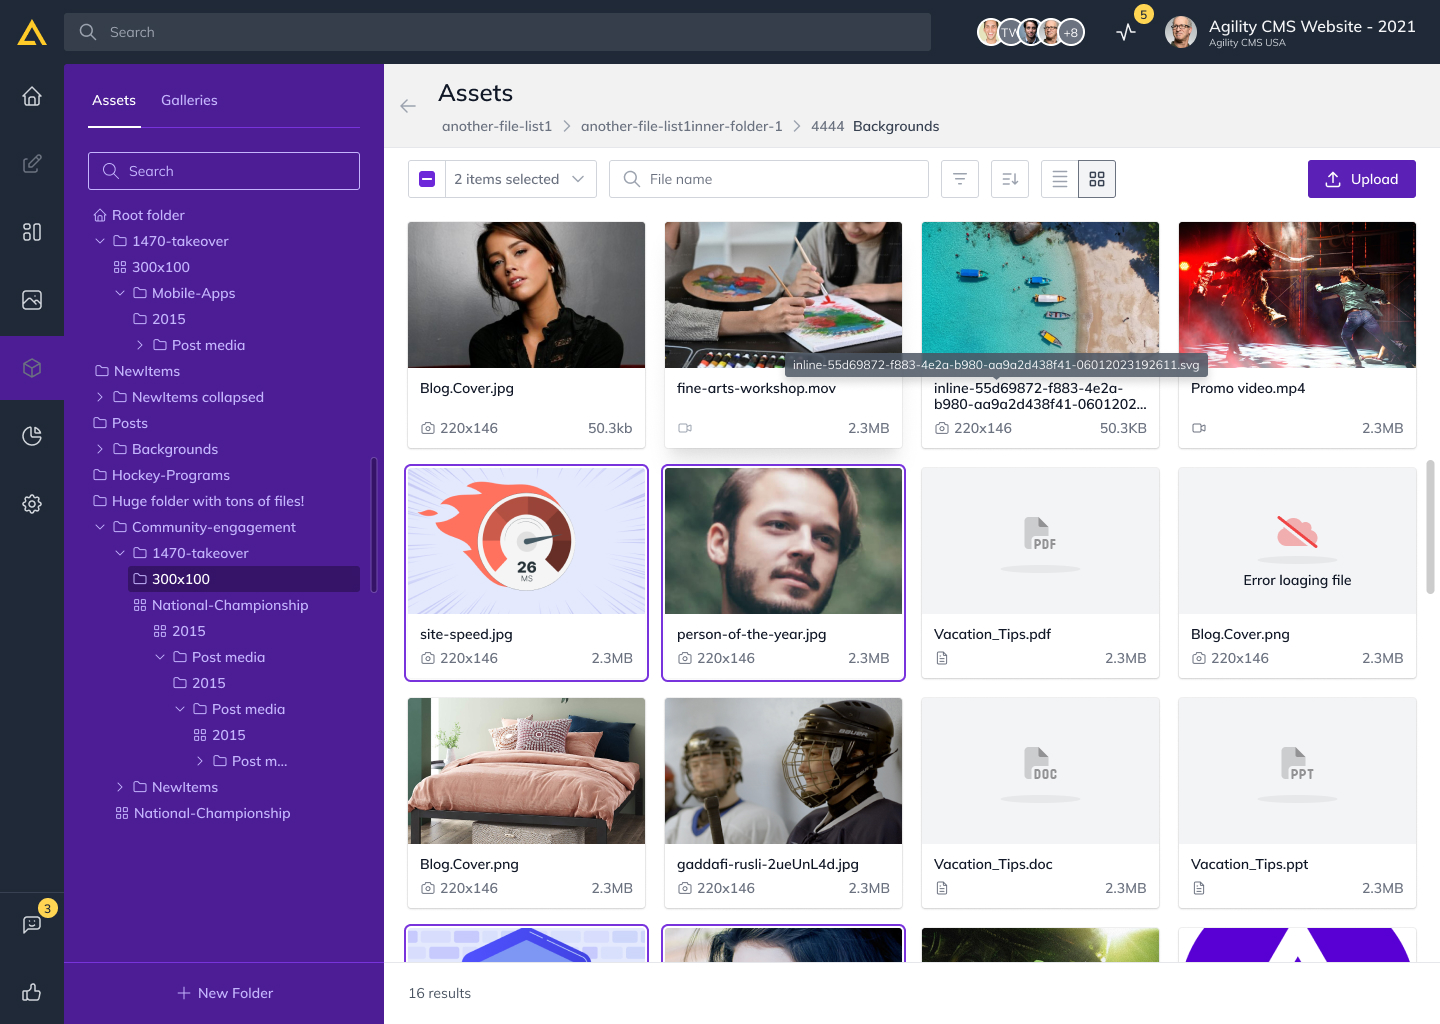Click the thumbs up icon in sidebar
1440x1024 pixels.
tap(32, 992)
